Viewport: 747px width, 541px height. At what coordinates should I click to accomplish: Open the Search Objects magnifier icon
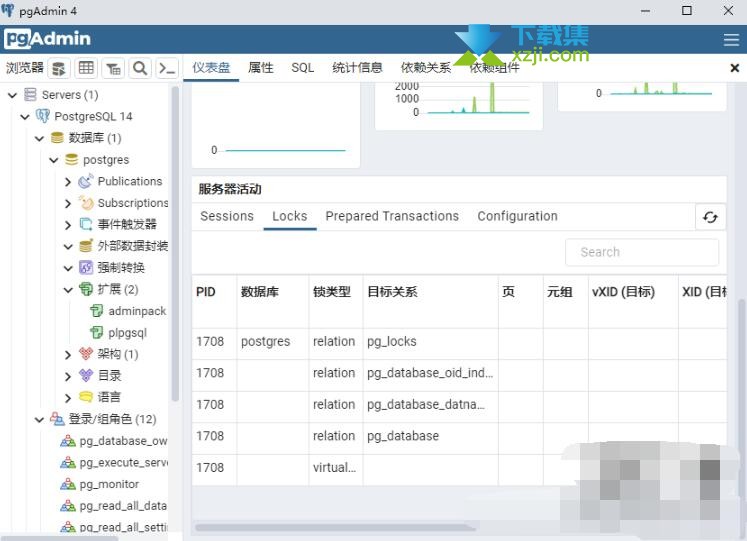(x=140, y=68)
